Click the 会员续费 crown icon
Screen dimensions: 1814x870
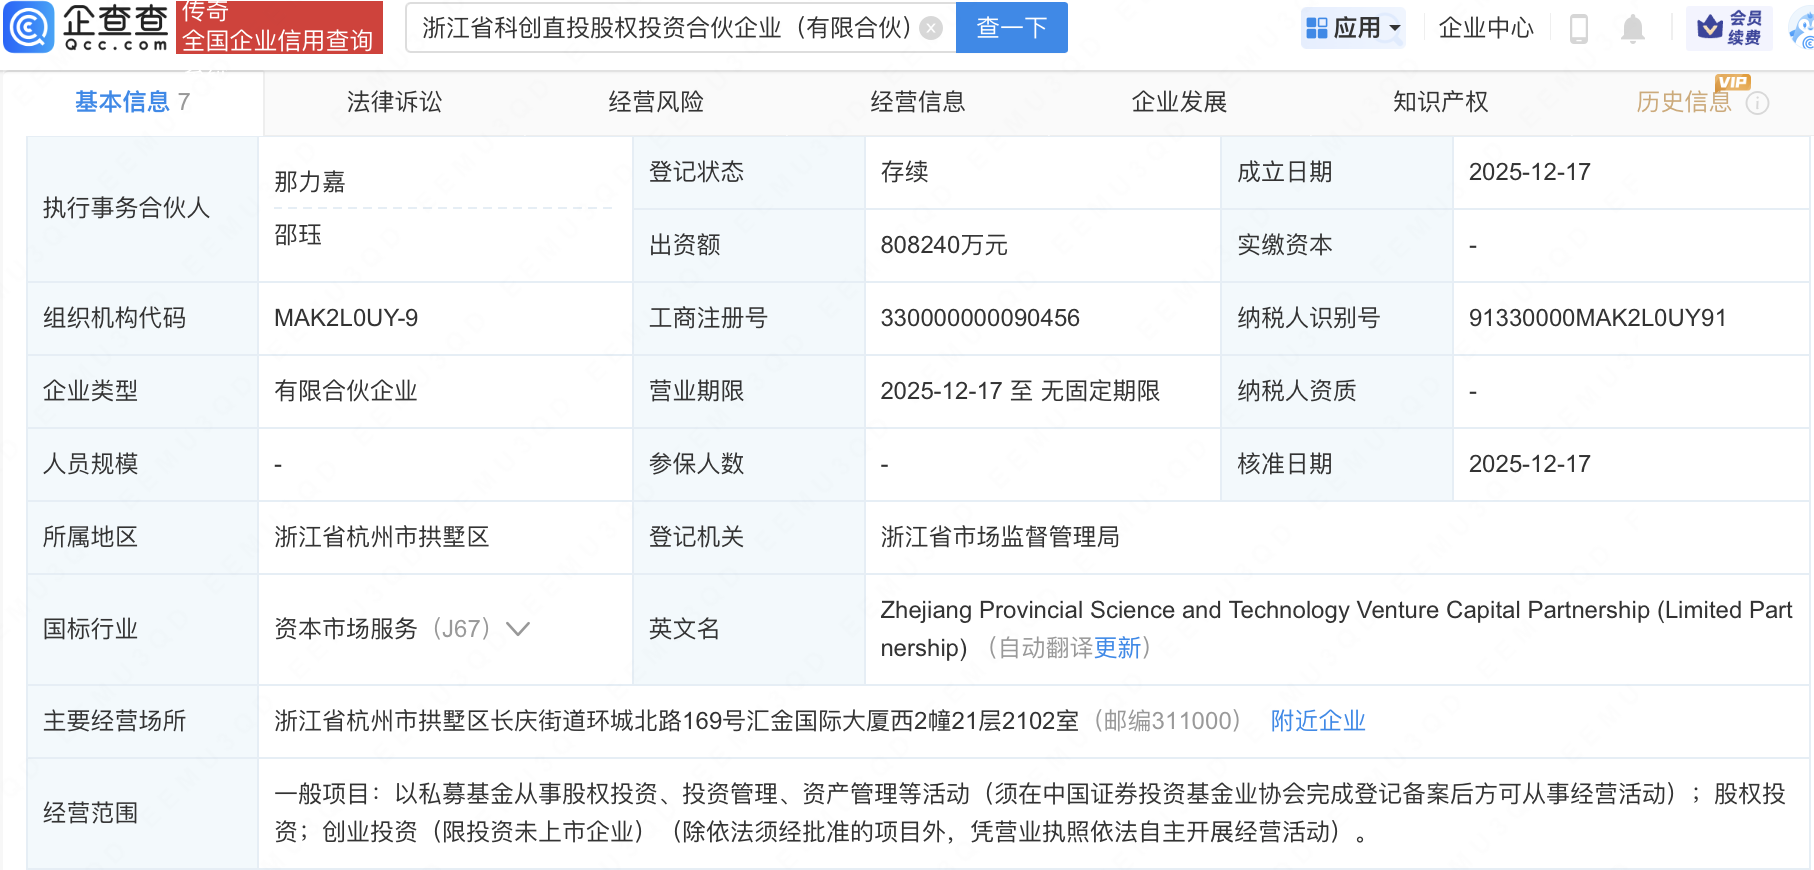click(x=1711, y=27)
